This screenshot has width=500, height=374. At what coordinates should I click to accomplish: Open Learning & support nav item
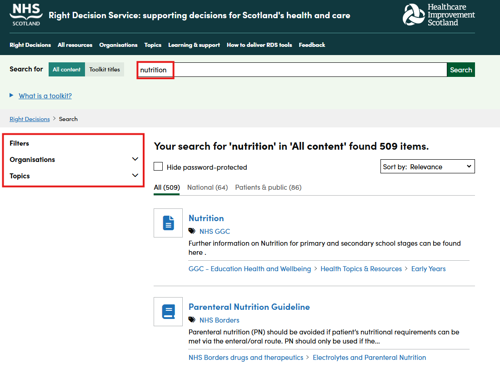tap(194, 45)
